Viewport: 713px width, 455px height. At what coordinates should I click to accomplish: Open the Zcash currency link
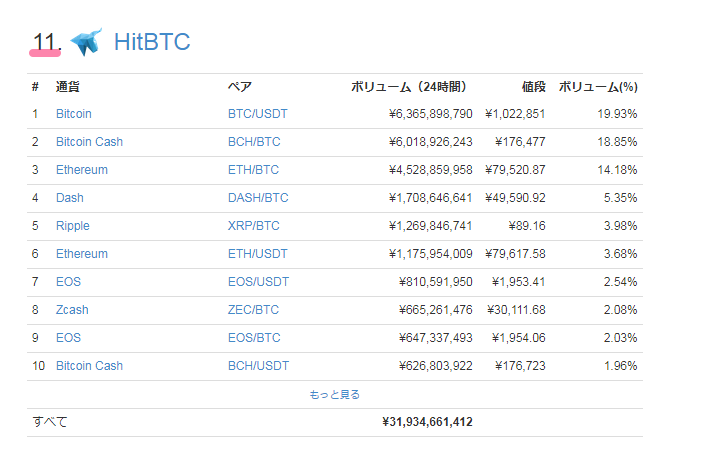tap(72, 310)
